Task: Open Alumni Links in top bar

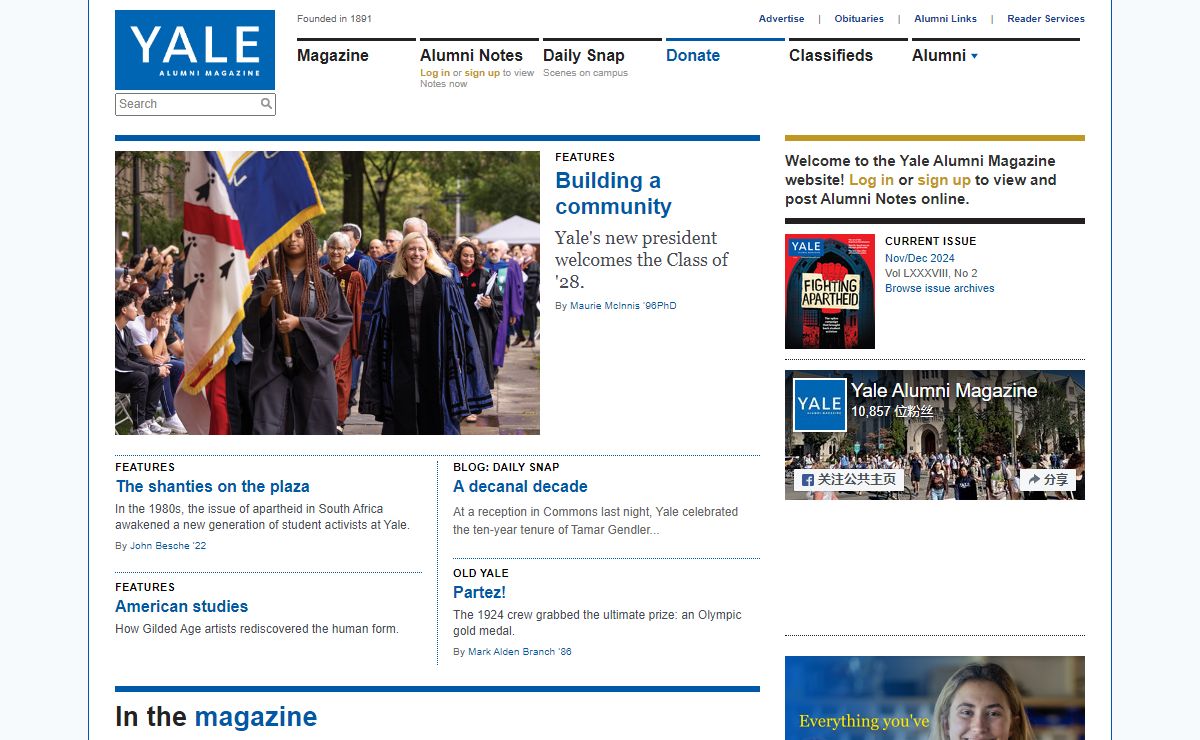Action: [x=945, y=19]
